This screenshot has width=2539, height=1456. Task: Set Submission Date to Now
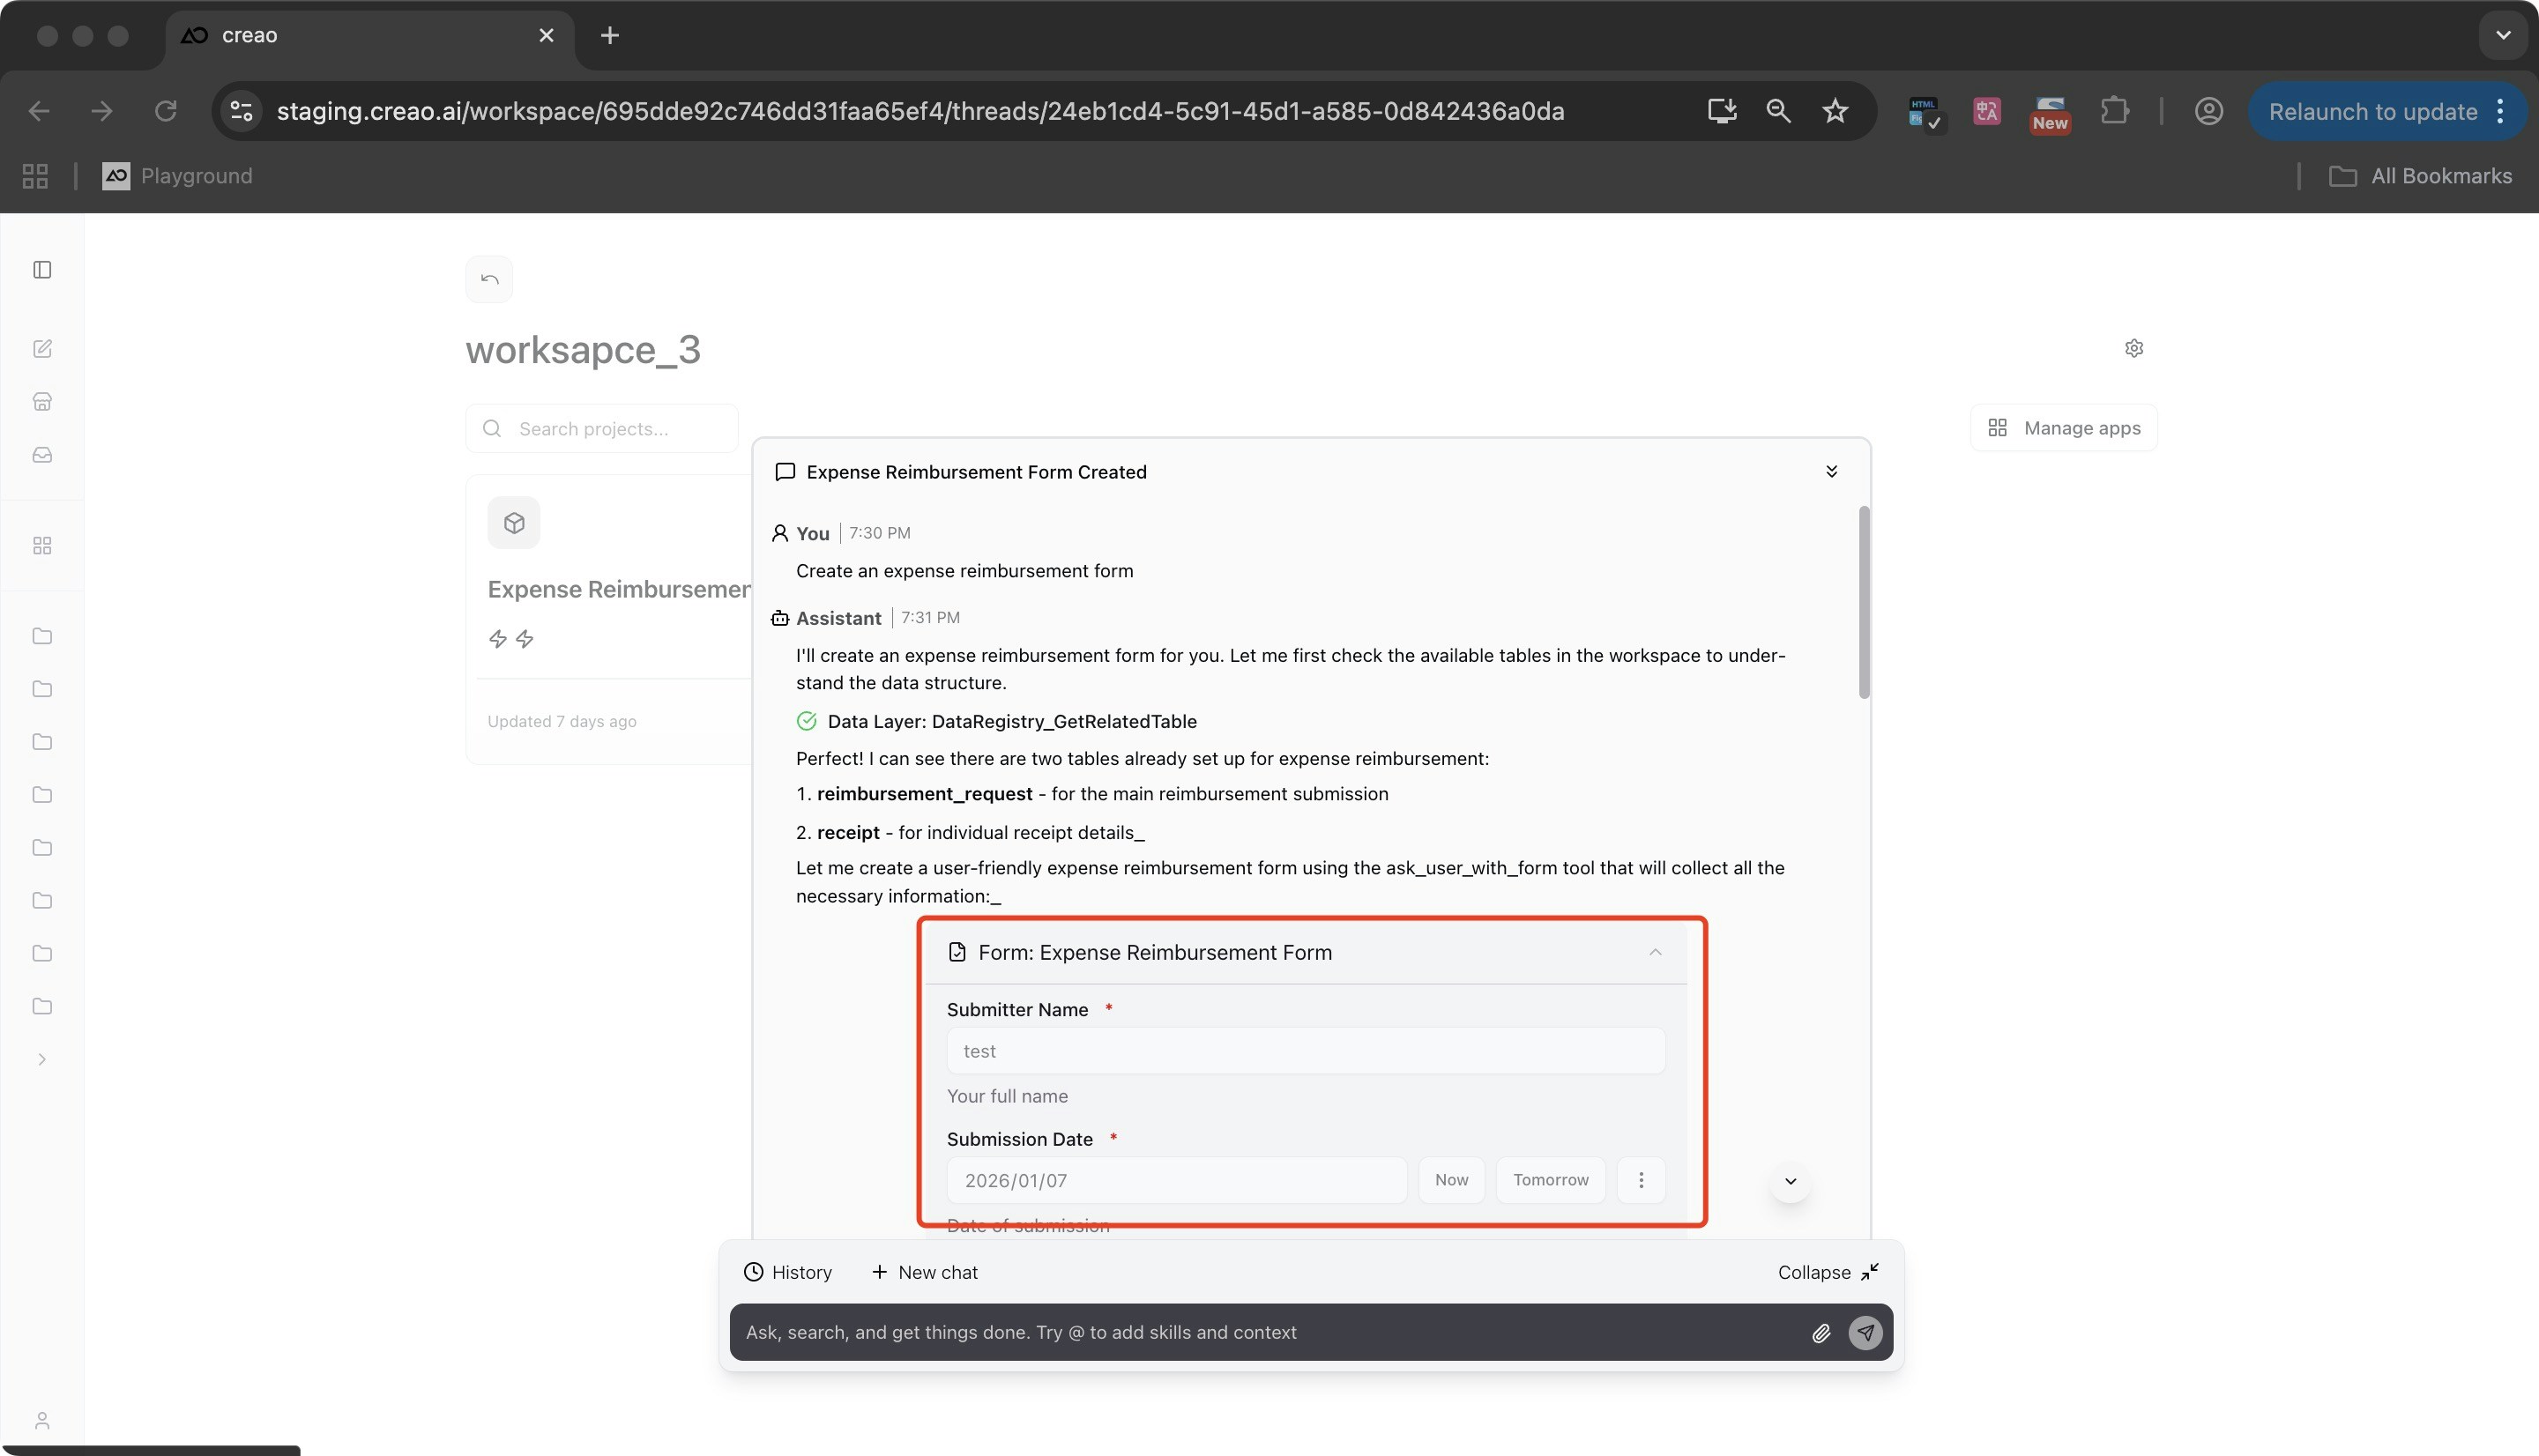point(1451,1180)
